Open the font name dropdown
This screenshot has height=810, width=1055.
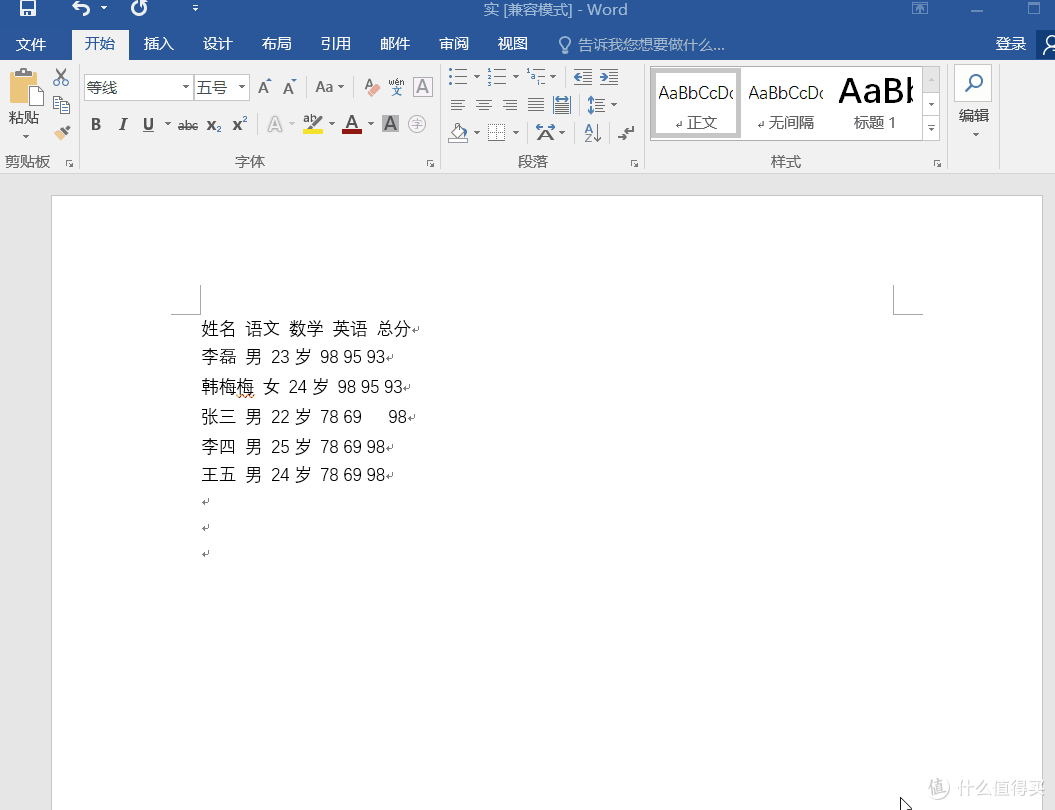pos(187,87)
